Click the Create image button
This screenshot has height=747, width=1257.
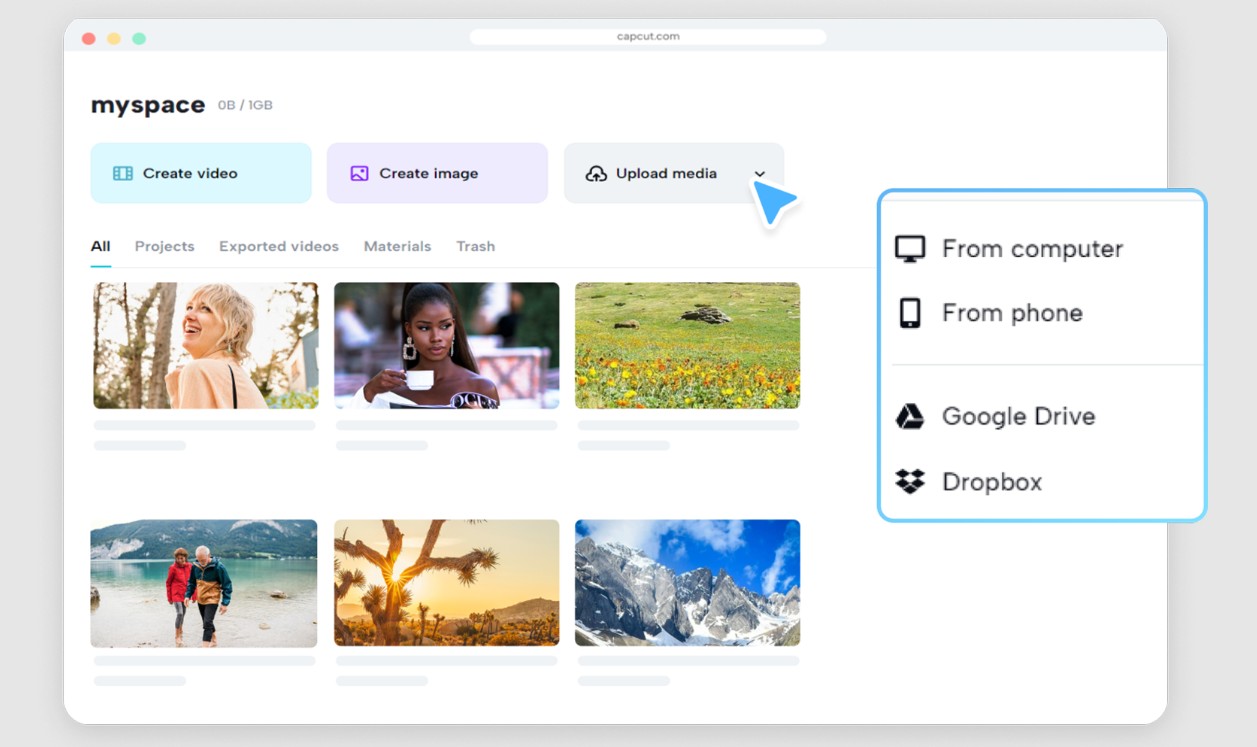pos(437,173)
